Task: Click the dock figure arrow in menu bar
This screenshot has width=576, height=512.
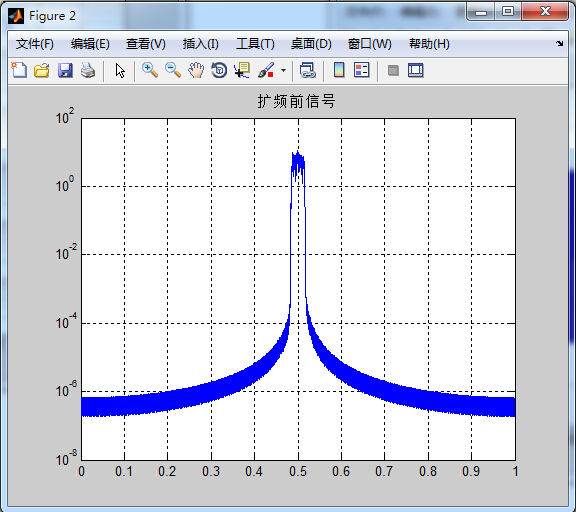Action: click(x=559, y=43)
